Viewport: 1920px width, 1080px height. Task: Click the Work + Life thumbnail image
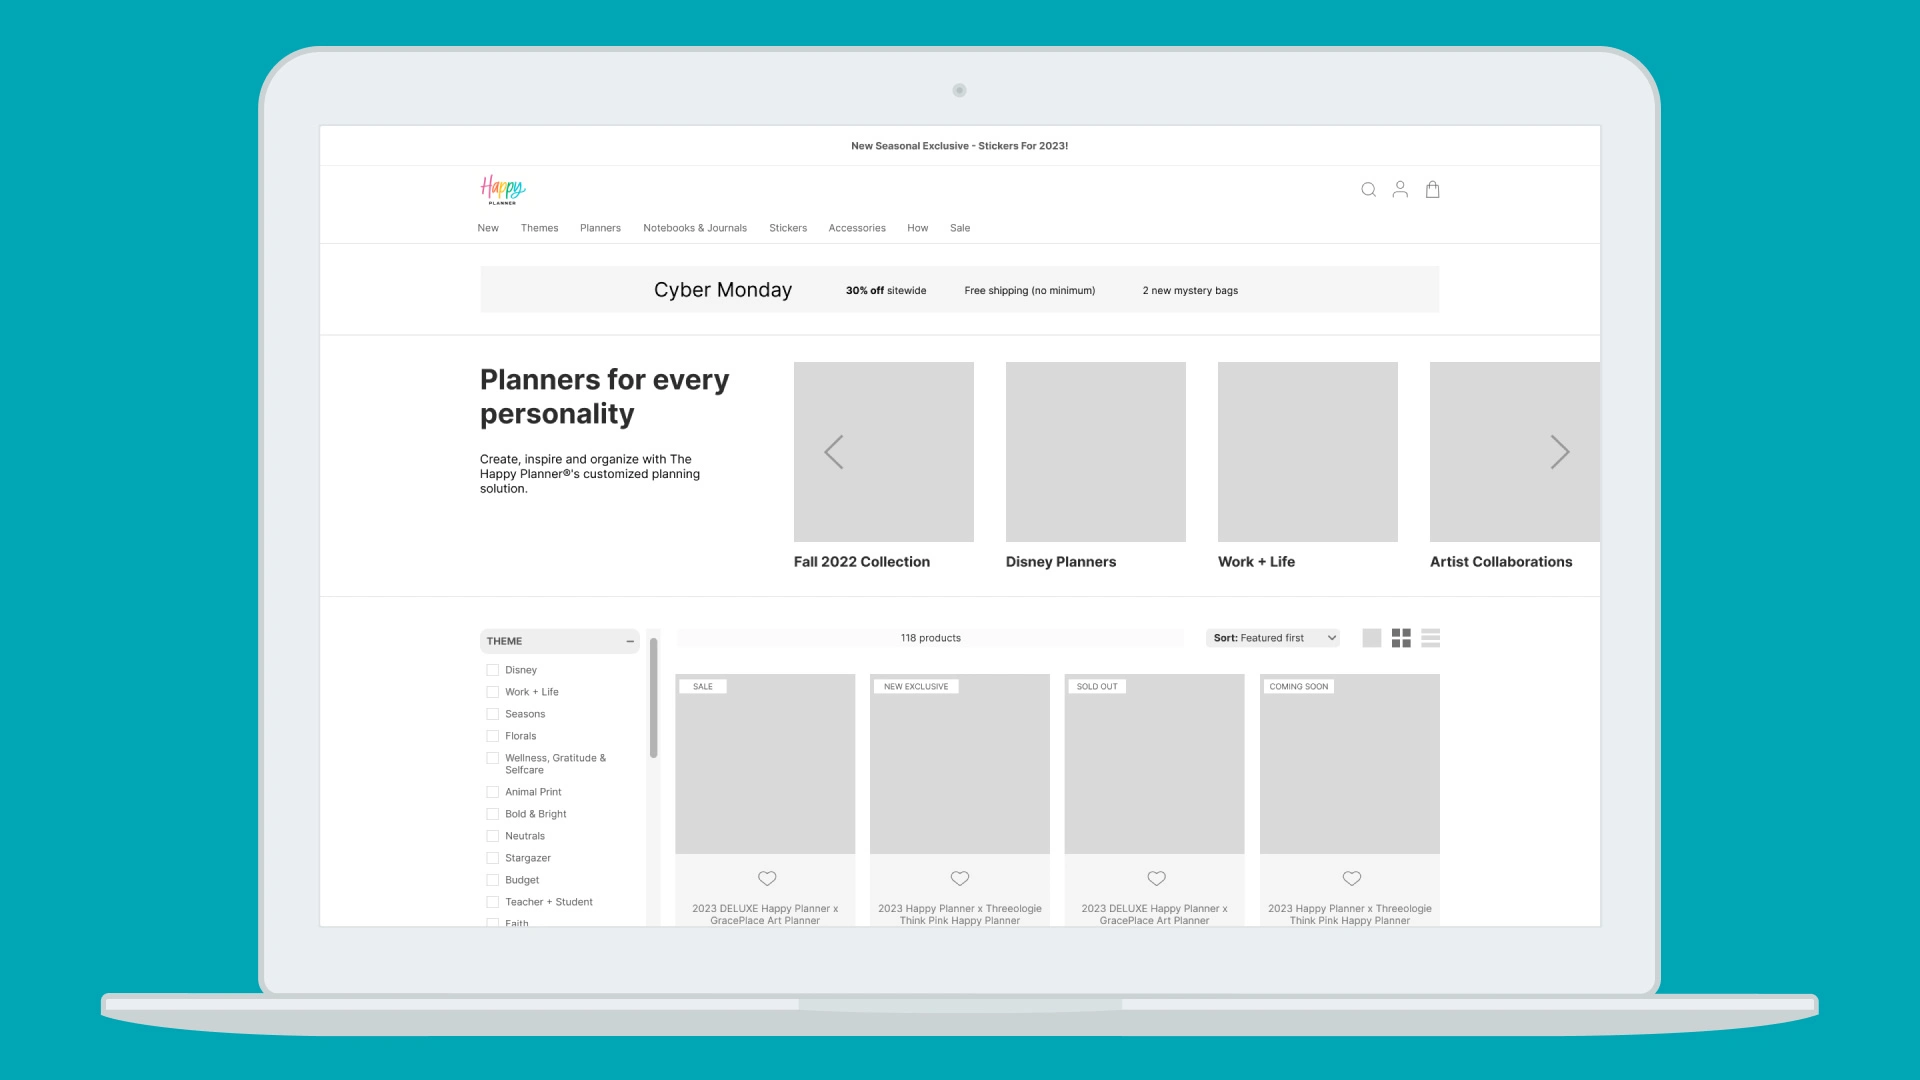1308,452
